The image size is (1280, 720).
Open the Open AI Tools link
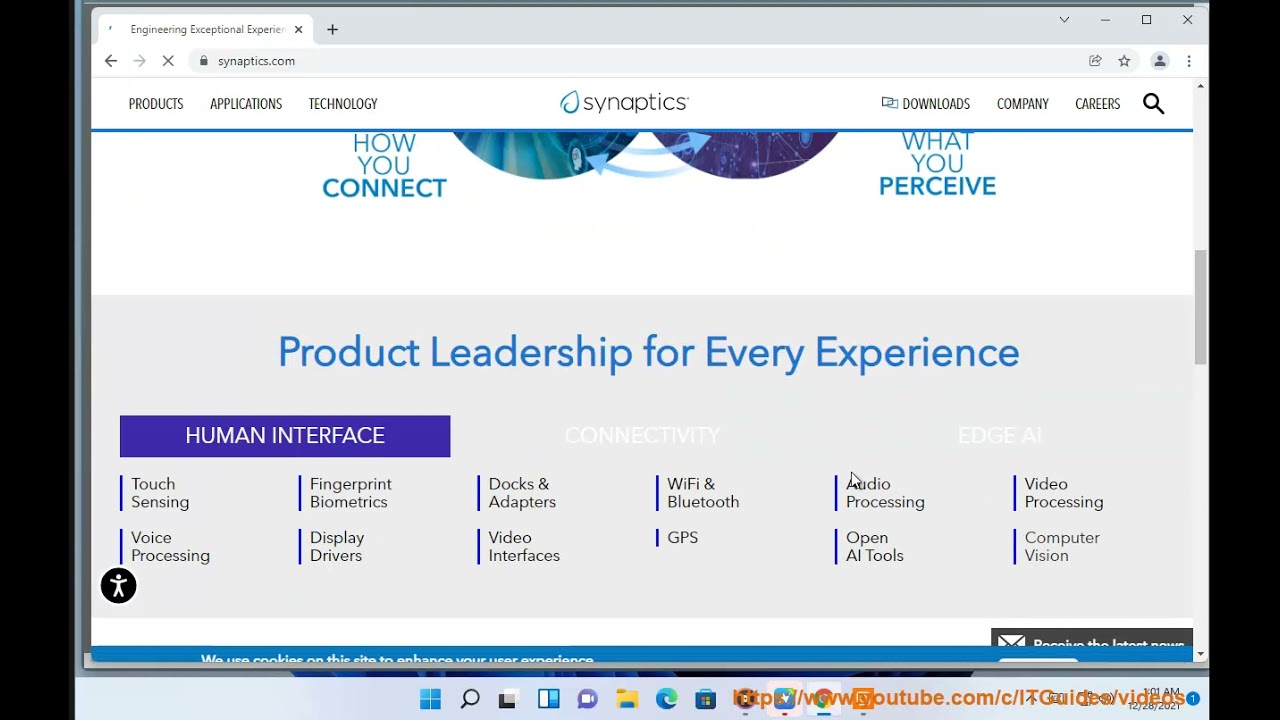click(874, 547)
